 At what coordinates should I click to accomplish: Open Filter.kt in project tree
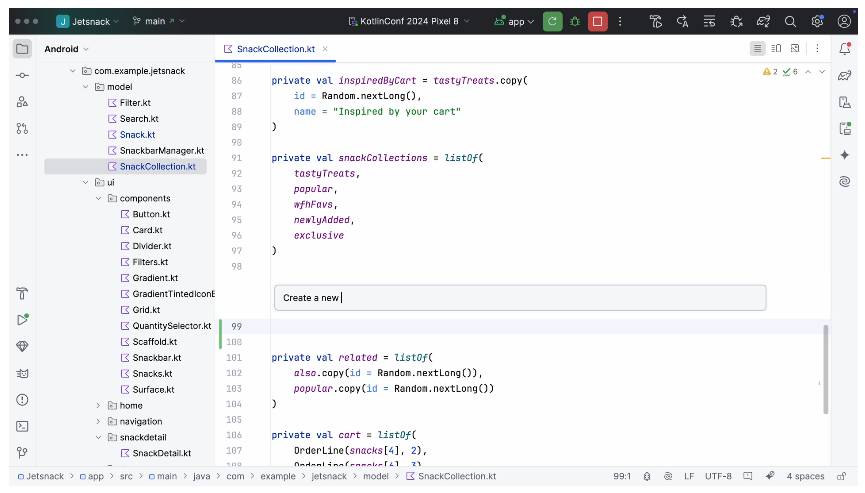(x=135, y=103)
